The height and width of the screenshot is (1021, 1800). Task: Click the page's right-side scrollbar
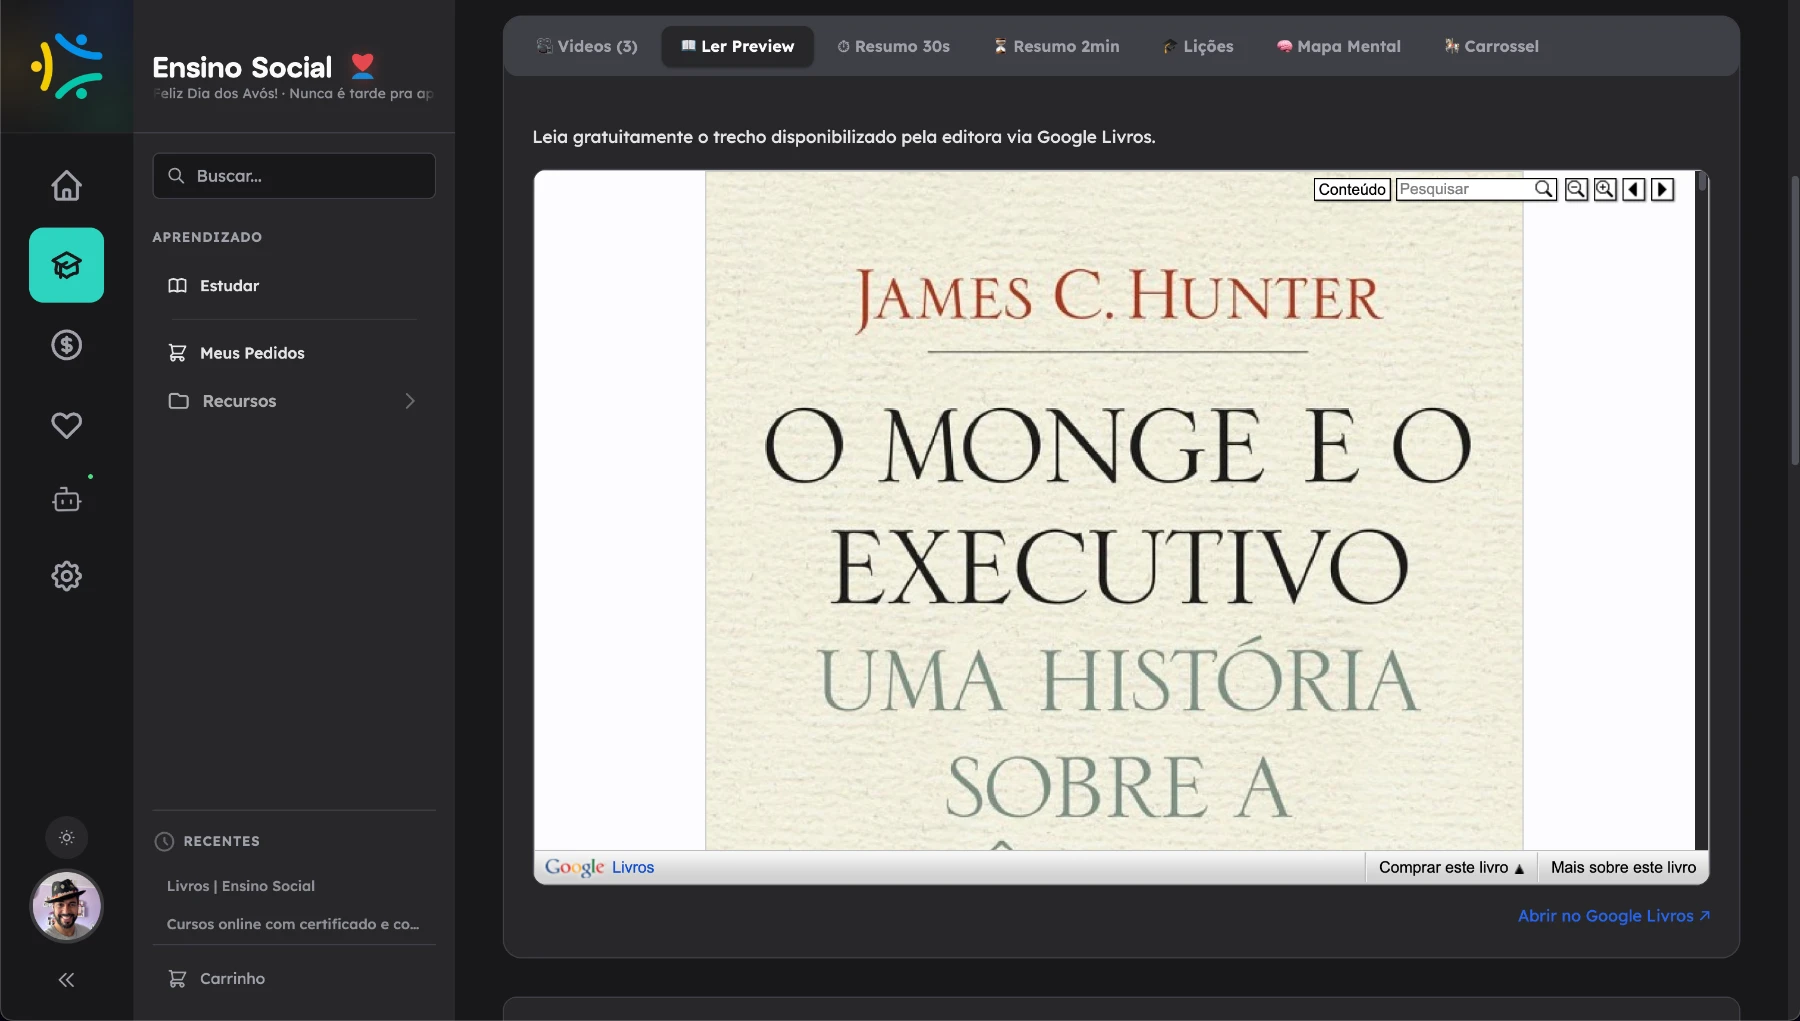pos(1794,320)
